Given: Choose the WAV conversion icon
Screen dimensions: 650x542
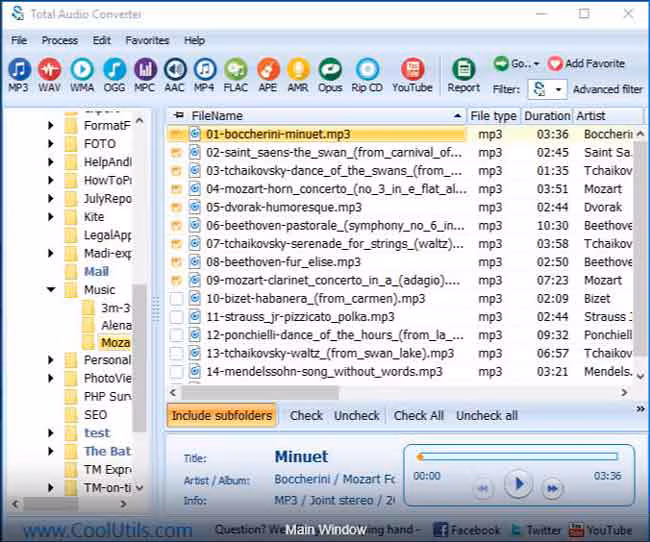Looking at the screenshot, I should (x=50, y=69).
